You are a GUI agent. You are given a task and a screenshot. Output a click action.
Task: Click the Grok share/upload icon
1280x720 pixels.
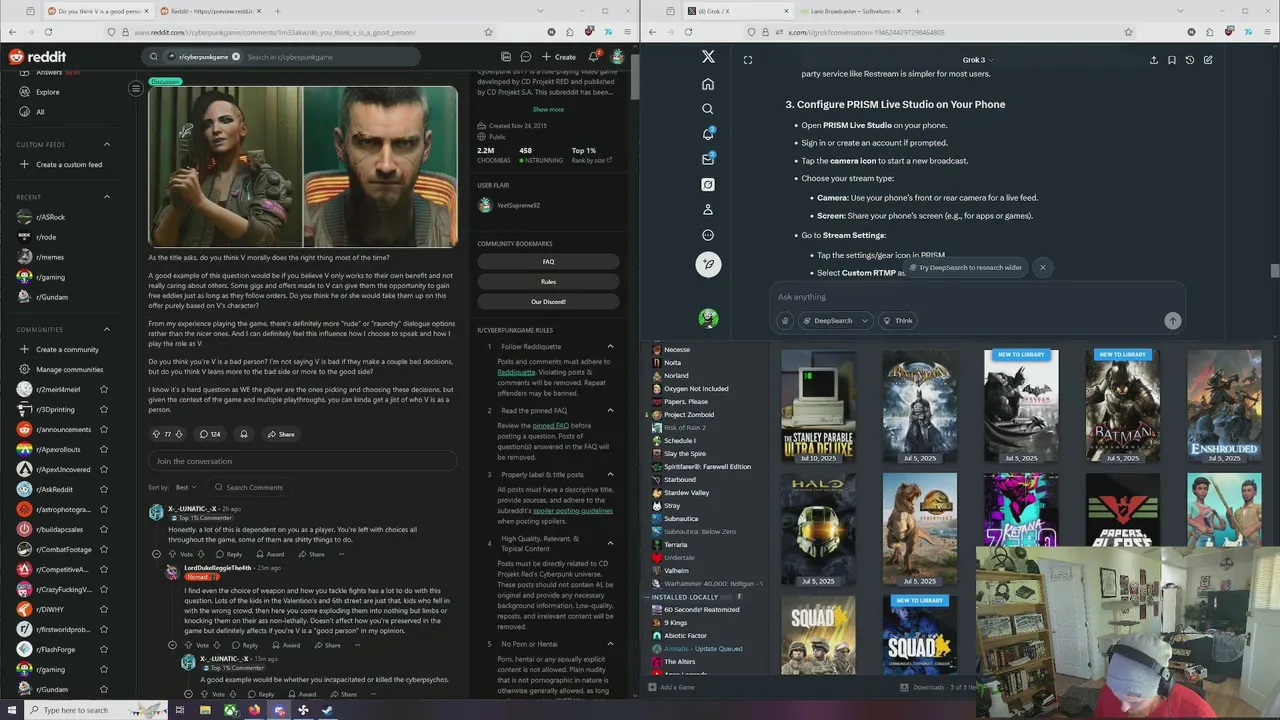[x=1153, y=60]
